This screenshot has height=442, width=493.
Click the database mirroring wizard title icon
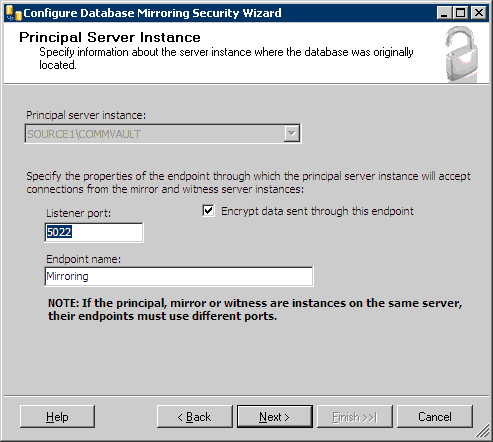14,13
